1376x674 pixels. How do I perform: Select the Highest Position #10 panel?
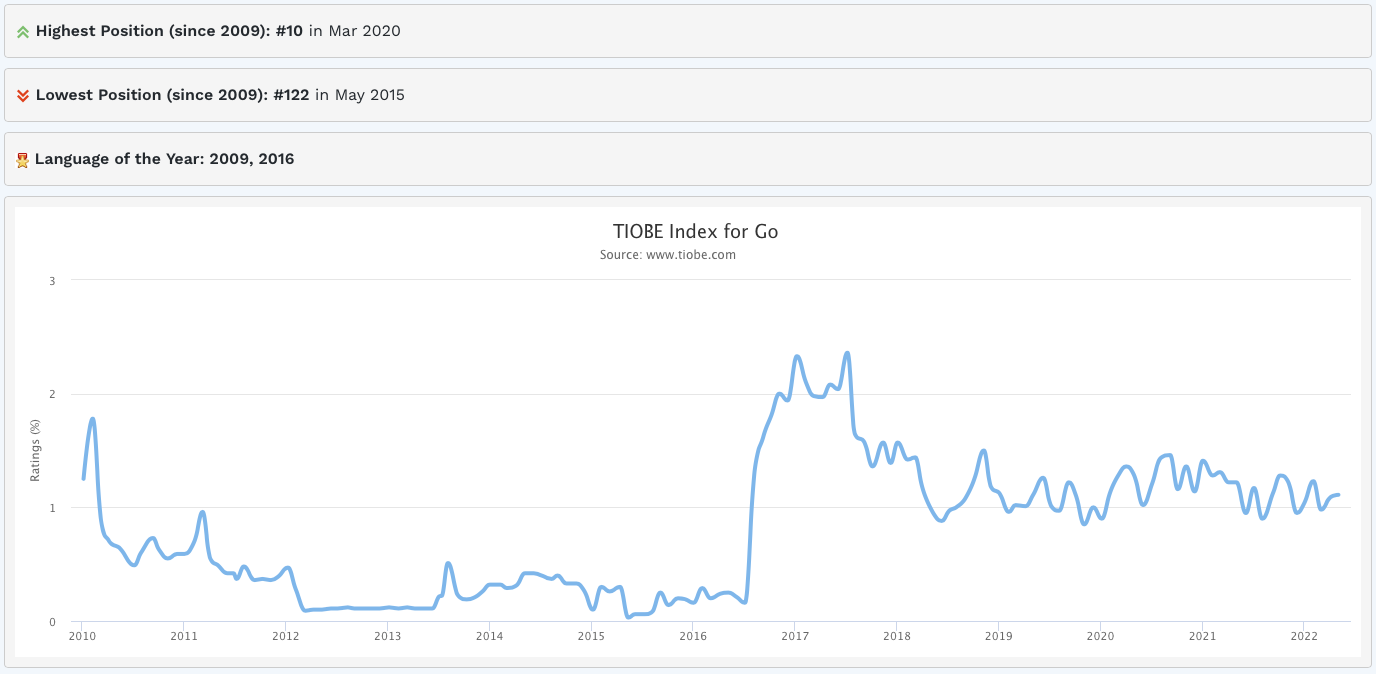[688, 31]
